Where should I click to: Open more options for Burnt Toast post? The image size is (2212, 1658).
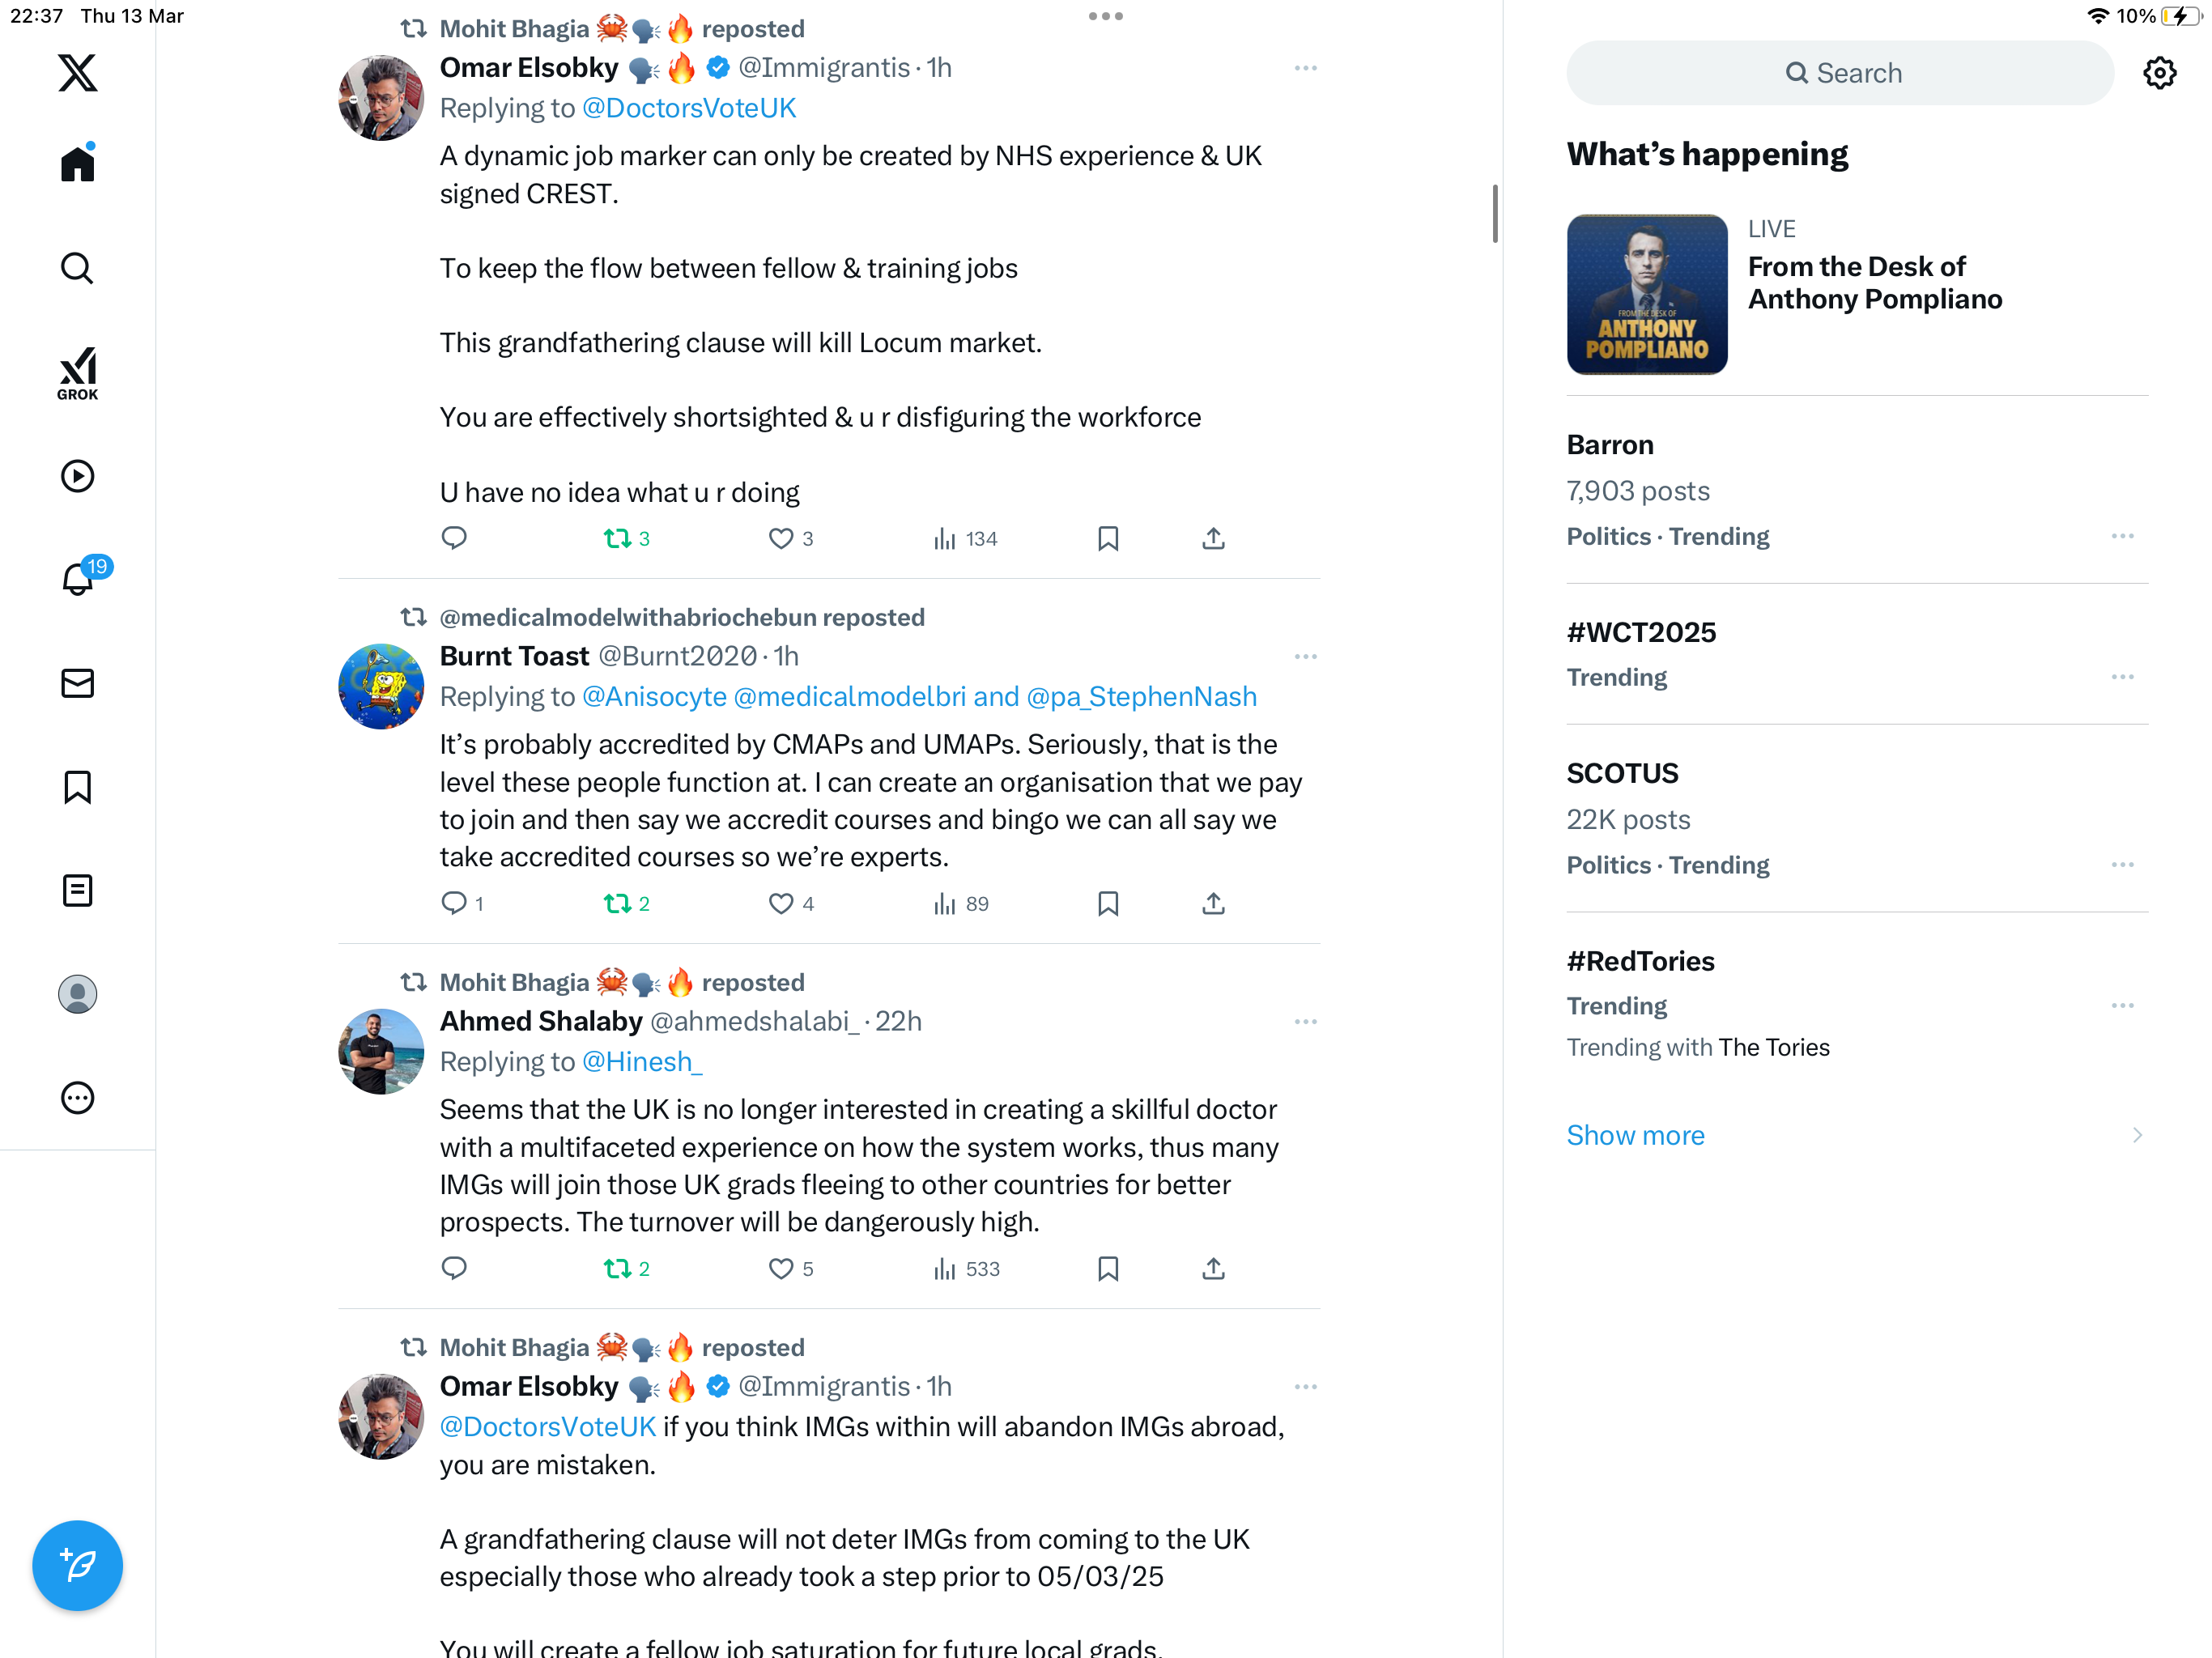1305,656
